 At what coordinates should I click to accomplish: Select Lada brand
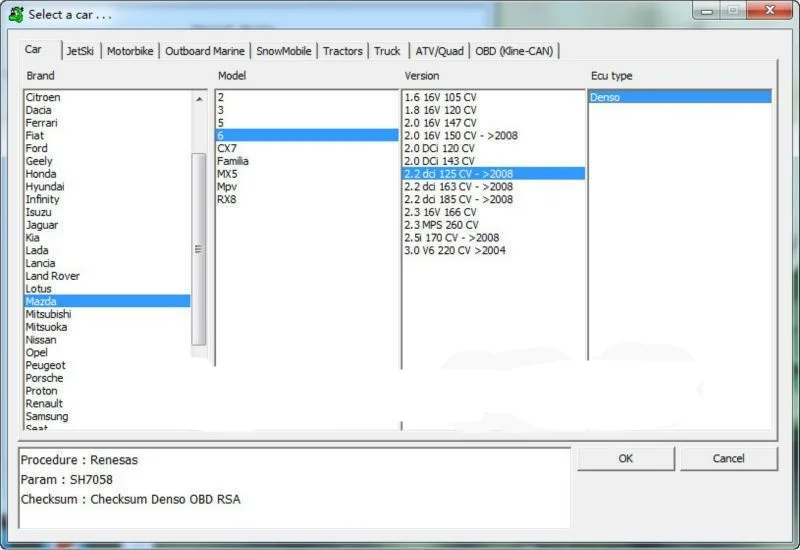pos(107,250)
